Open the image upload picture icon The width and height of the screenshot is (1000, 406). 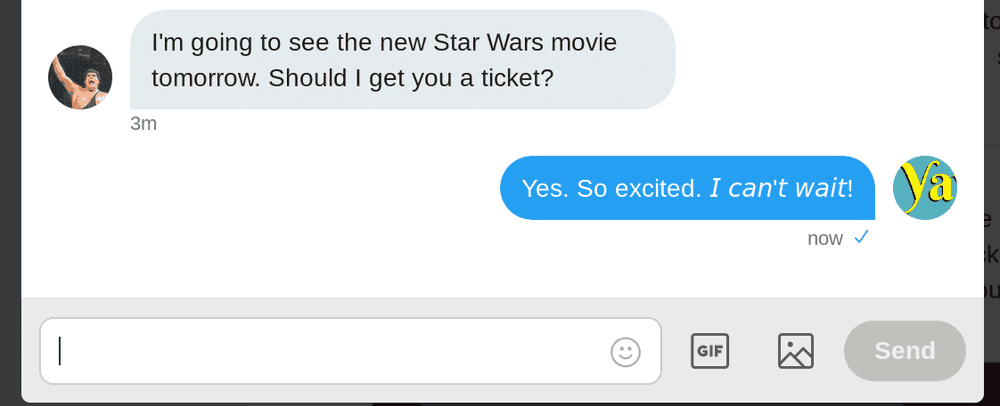(795, 351)
